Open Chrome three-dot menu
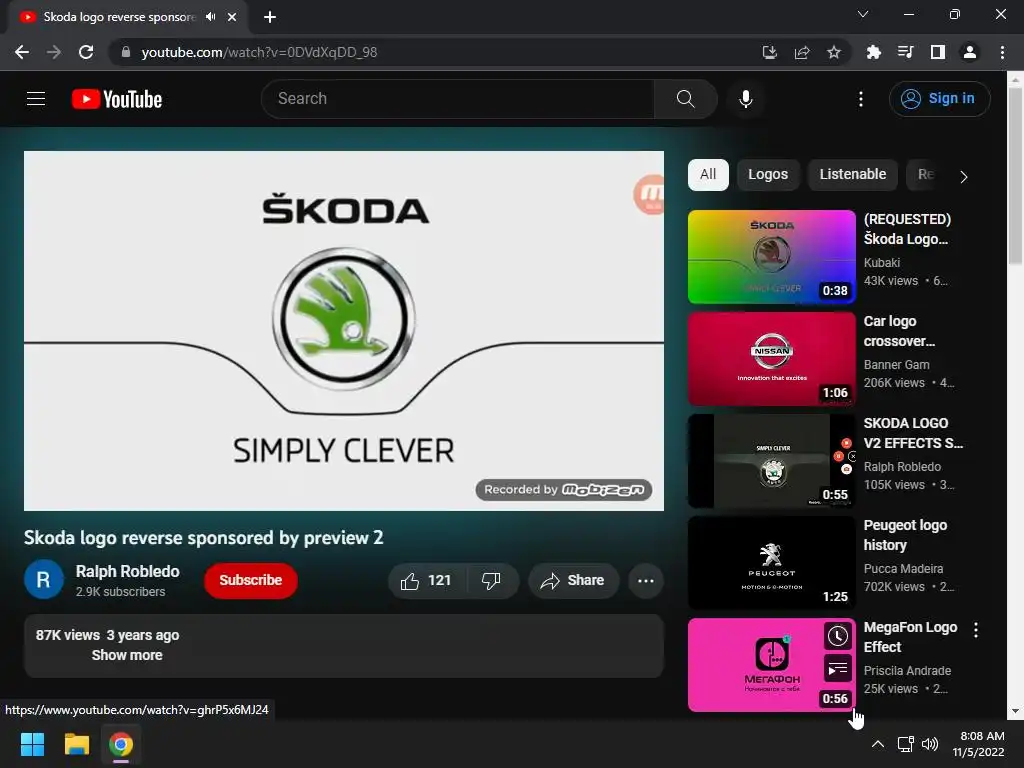1024x768 pixels. point(1002,52)
